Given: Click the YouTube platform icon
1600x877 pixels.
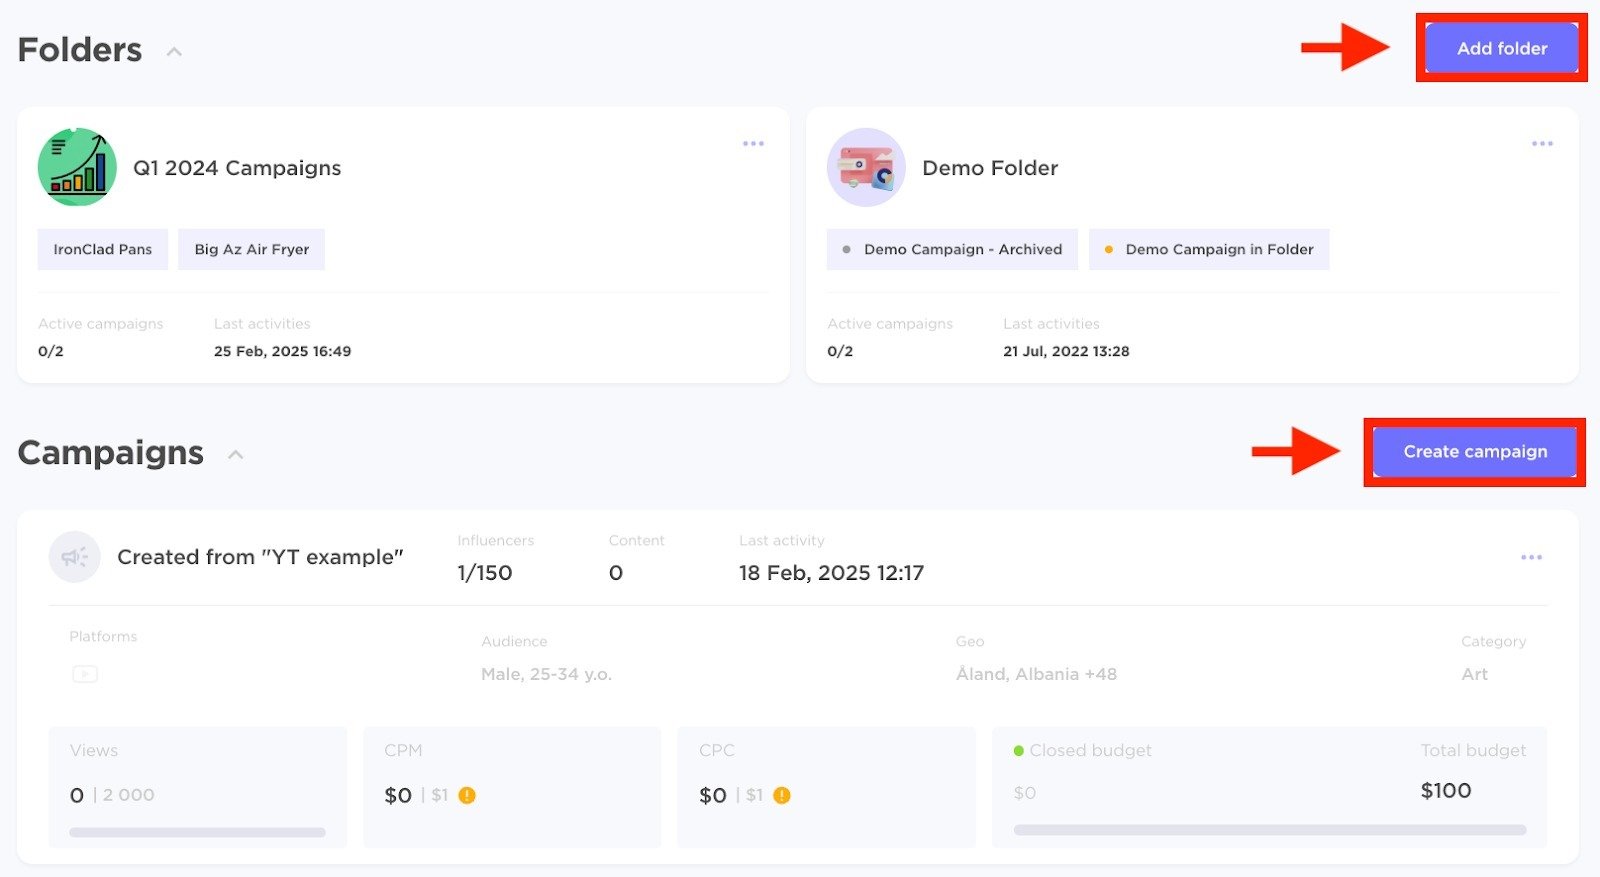Looking at the screenshot, I should [85, 674].
